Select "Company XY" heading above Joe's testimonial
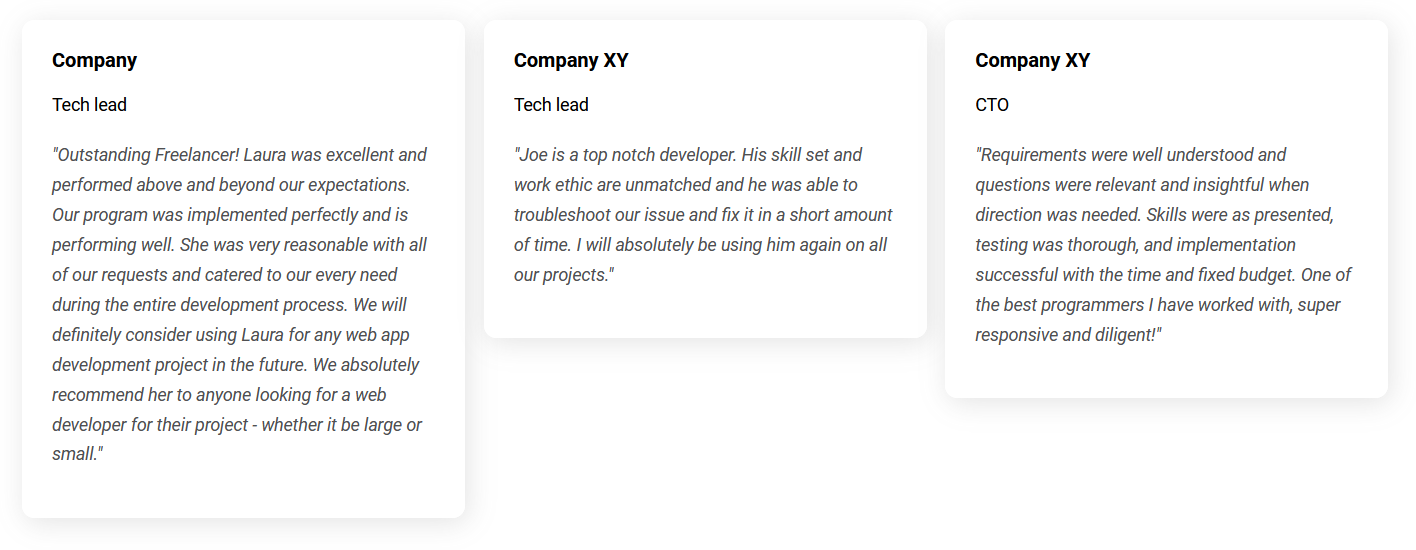 571,60
